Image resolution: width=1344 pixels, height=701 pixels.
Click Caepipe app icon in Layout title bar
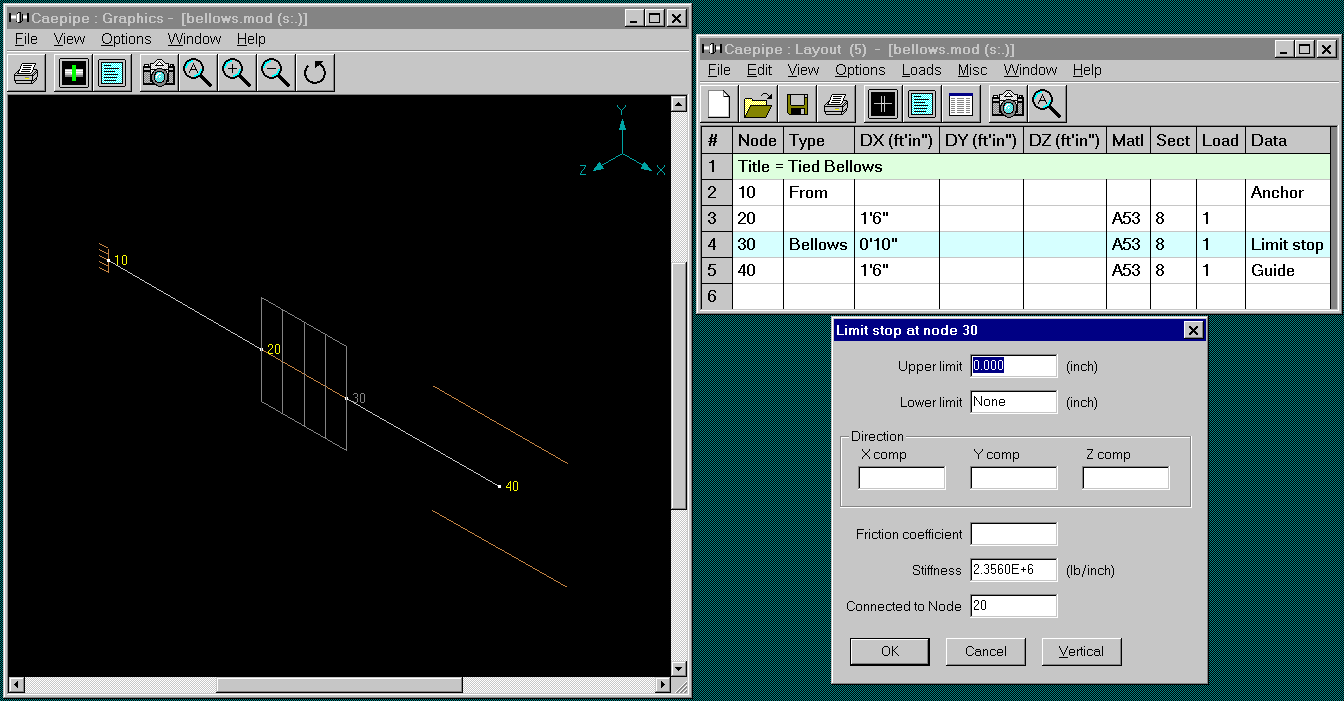(x=711, y=49)
